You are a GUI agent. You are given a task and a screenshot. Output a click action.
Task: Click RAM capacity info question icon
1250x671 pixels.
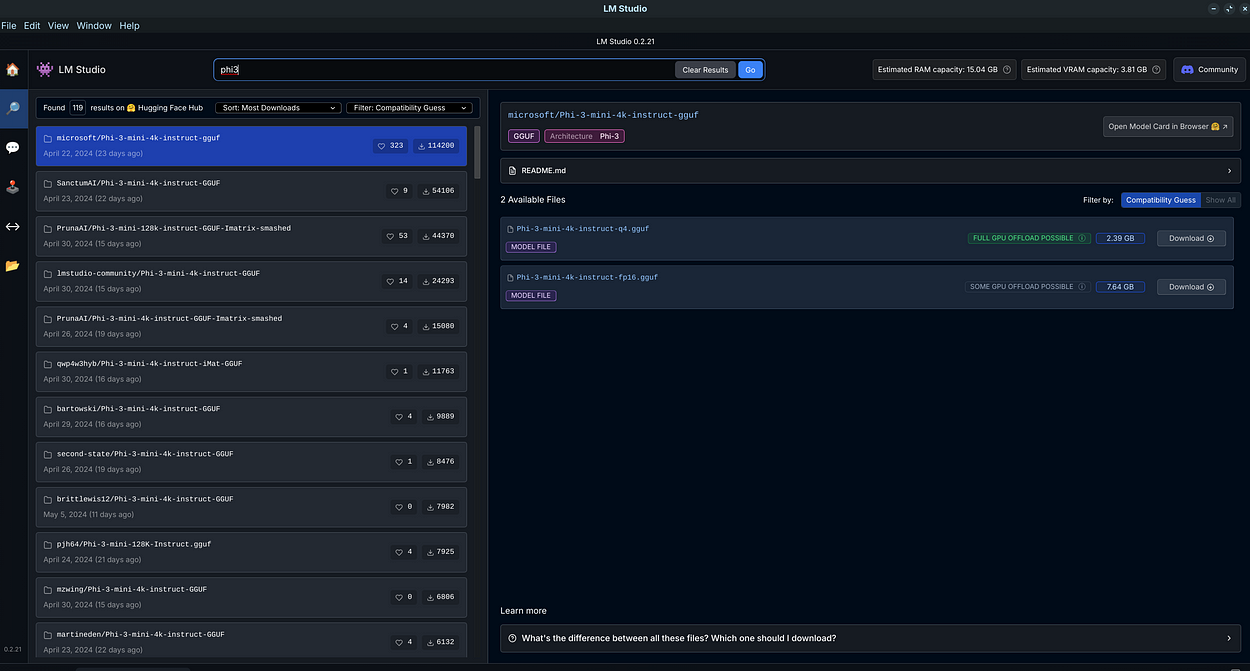pyautogui.click(x=1007, y=70)
